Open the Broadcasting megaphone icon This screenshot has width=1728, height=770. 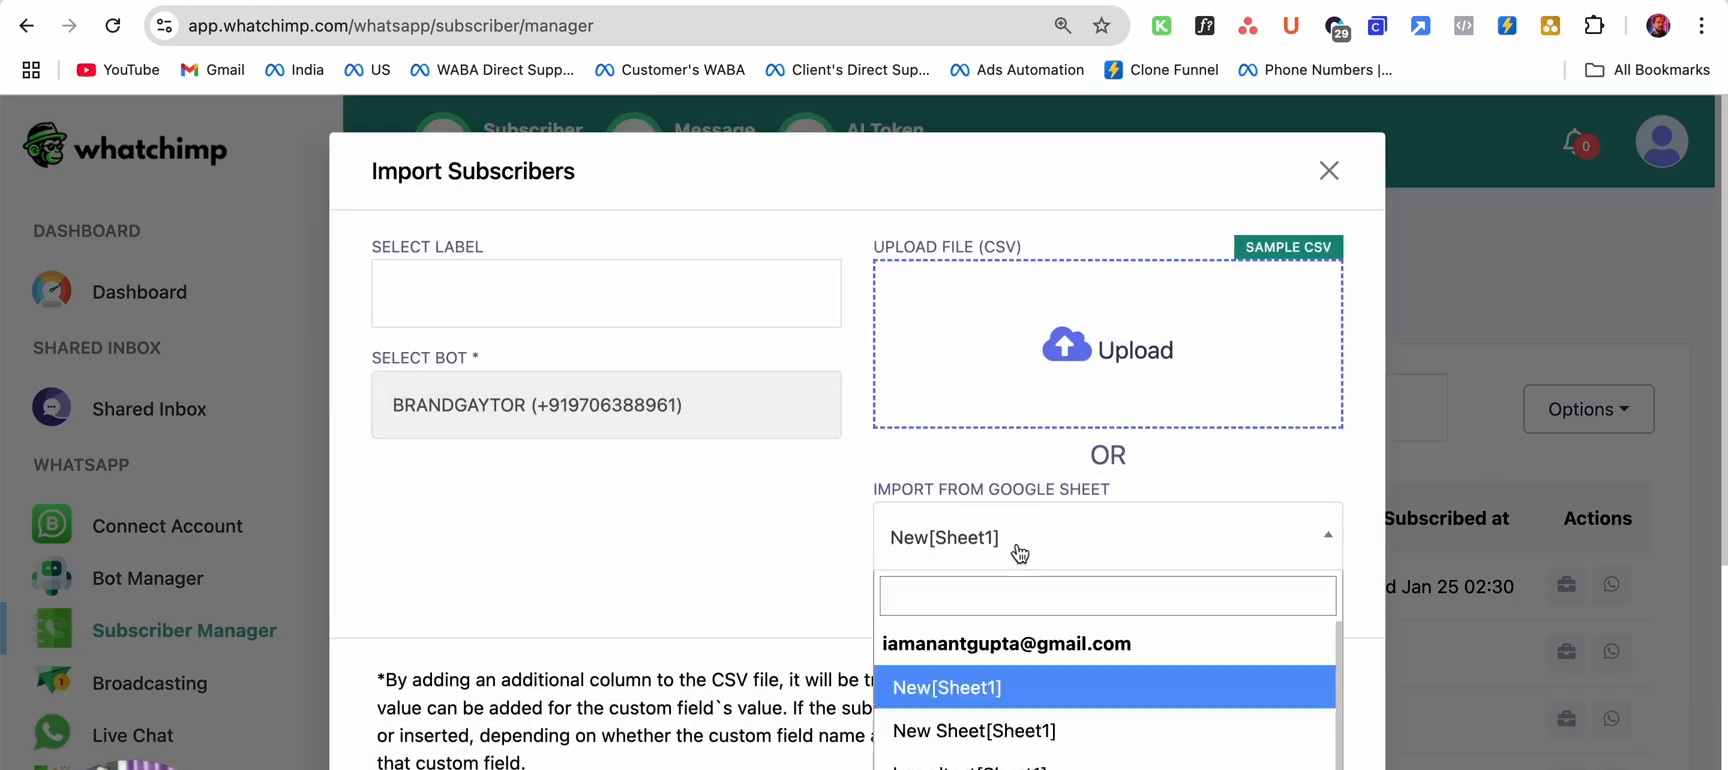point(51,682)
